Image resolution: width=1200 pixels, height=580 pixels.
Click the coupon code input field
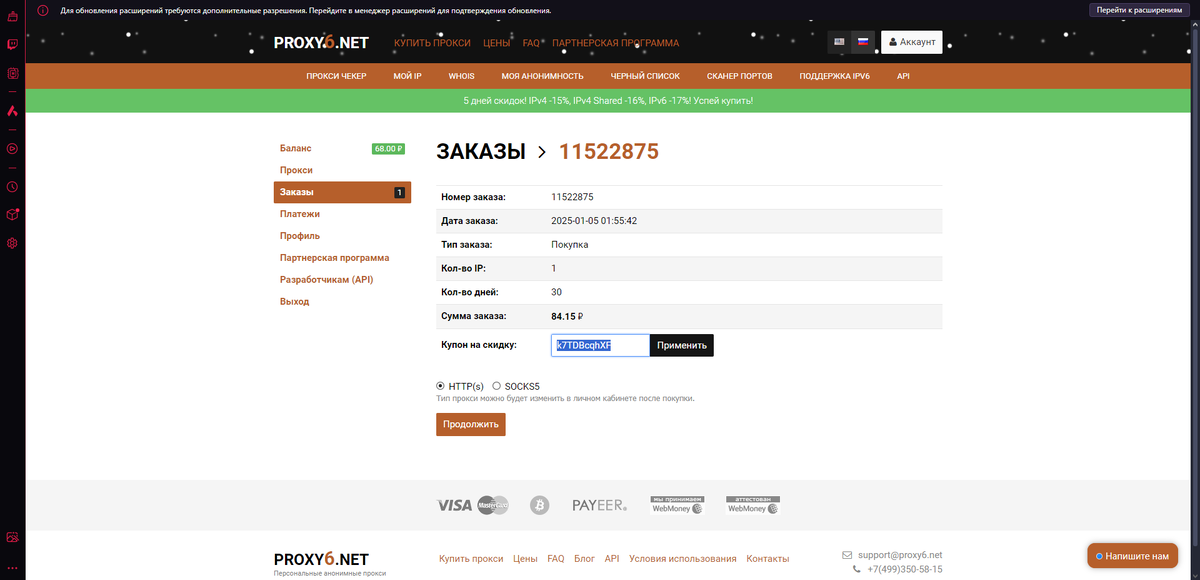[x=601, y=345]
